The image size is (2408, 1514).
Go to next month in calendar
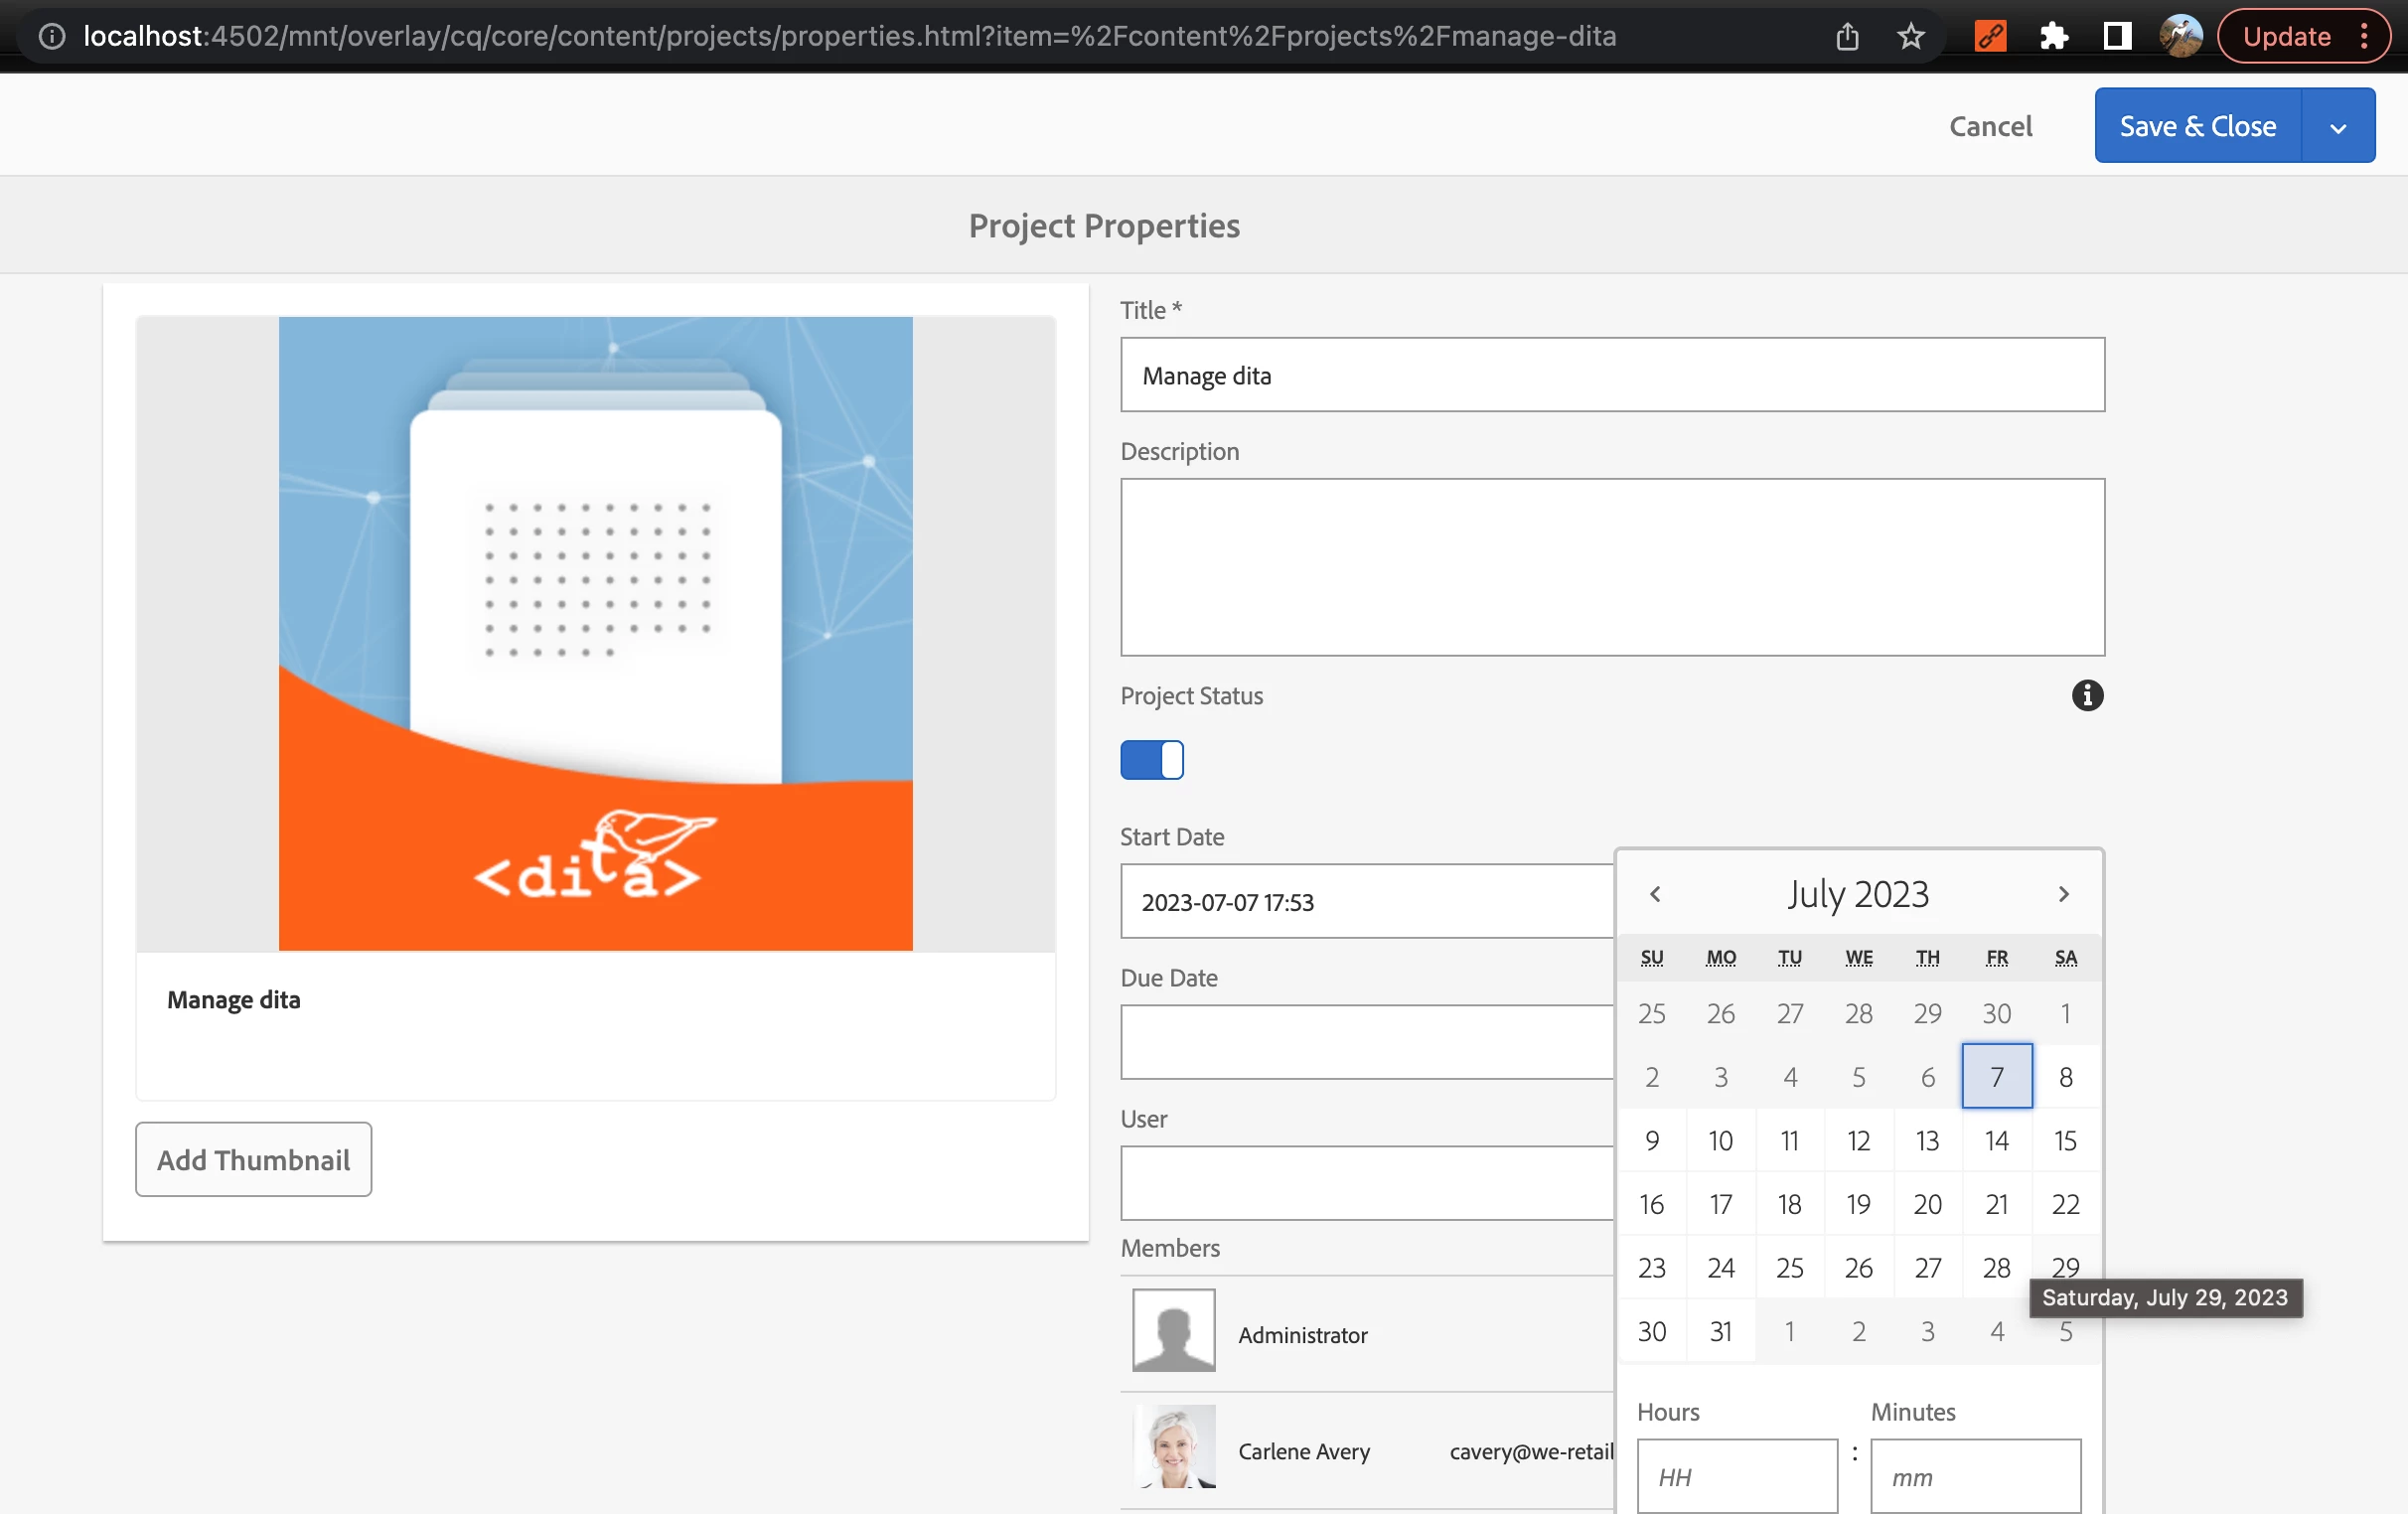click(x=2063, y=894)
